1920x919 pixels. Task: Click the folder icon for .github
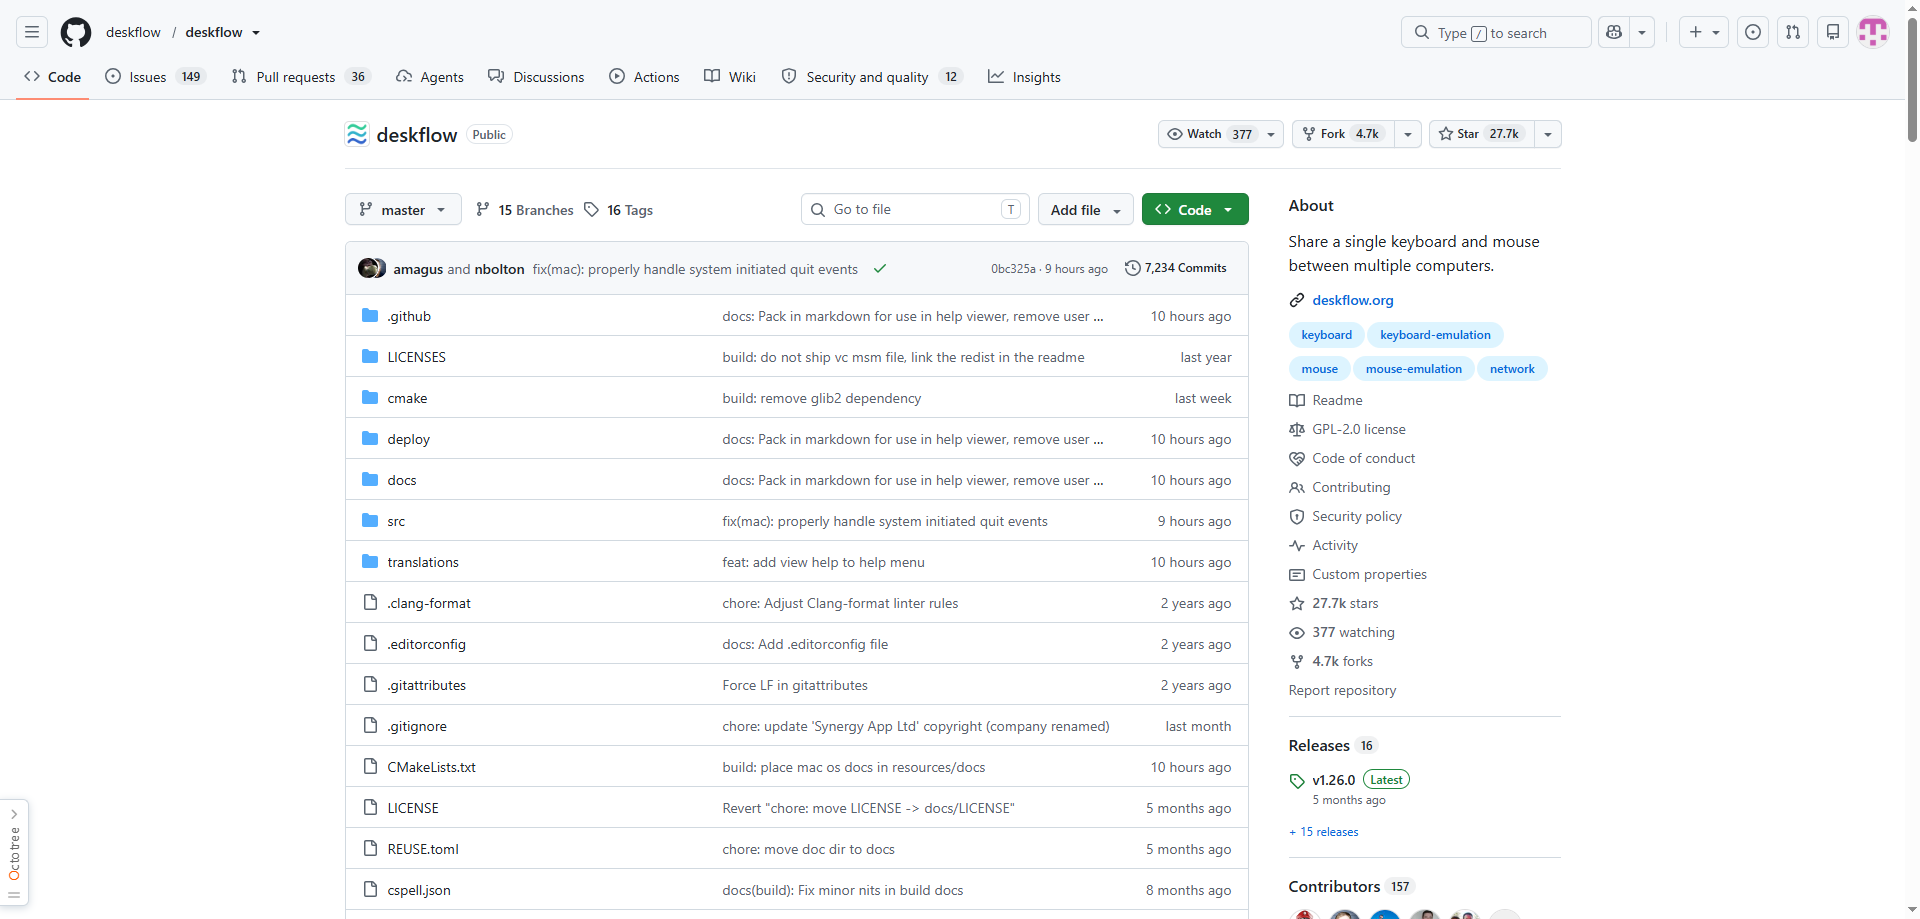[370, 316]
